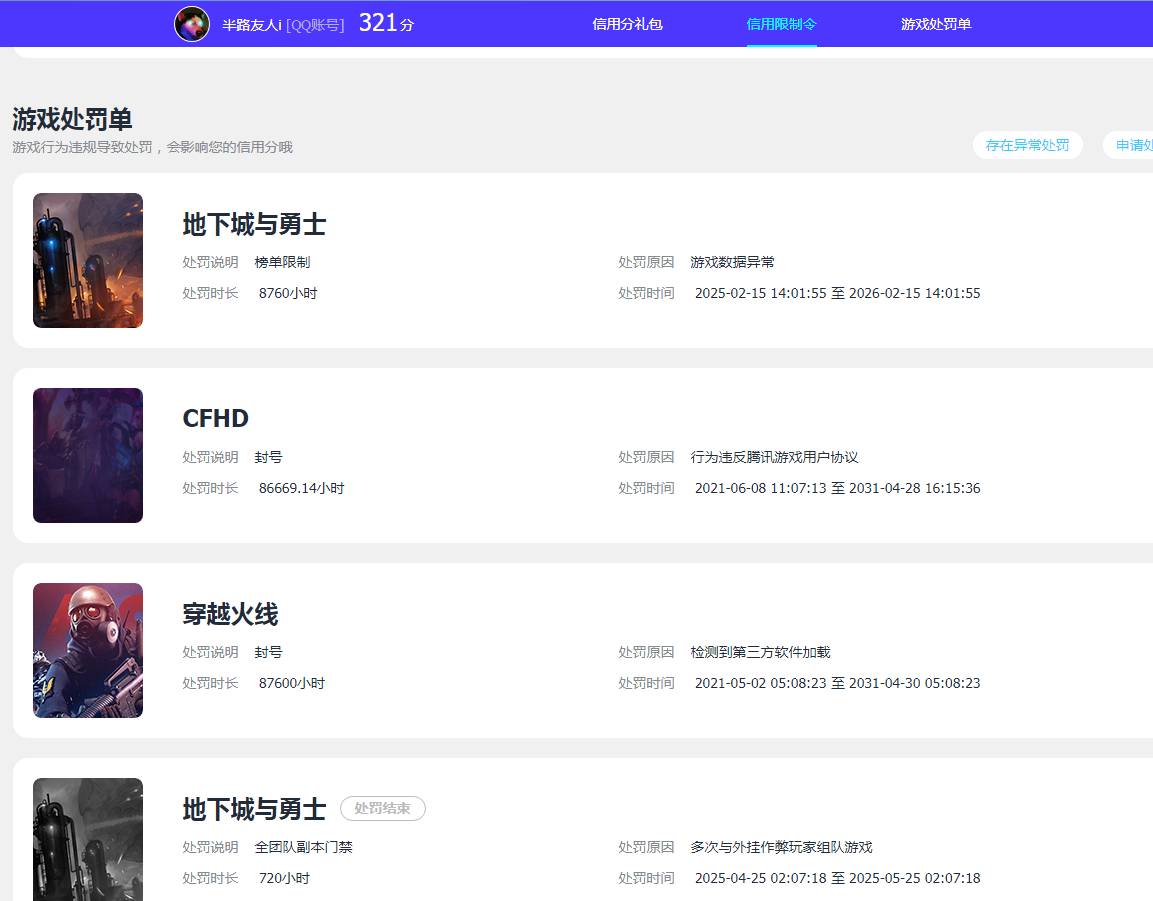The height and width of the screenshot is (901, 1153).
Task: Open the 游戏处罚单 tab
Action: [935, 24]
